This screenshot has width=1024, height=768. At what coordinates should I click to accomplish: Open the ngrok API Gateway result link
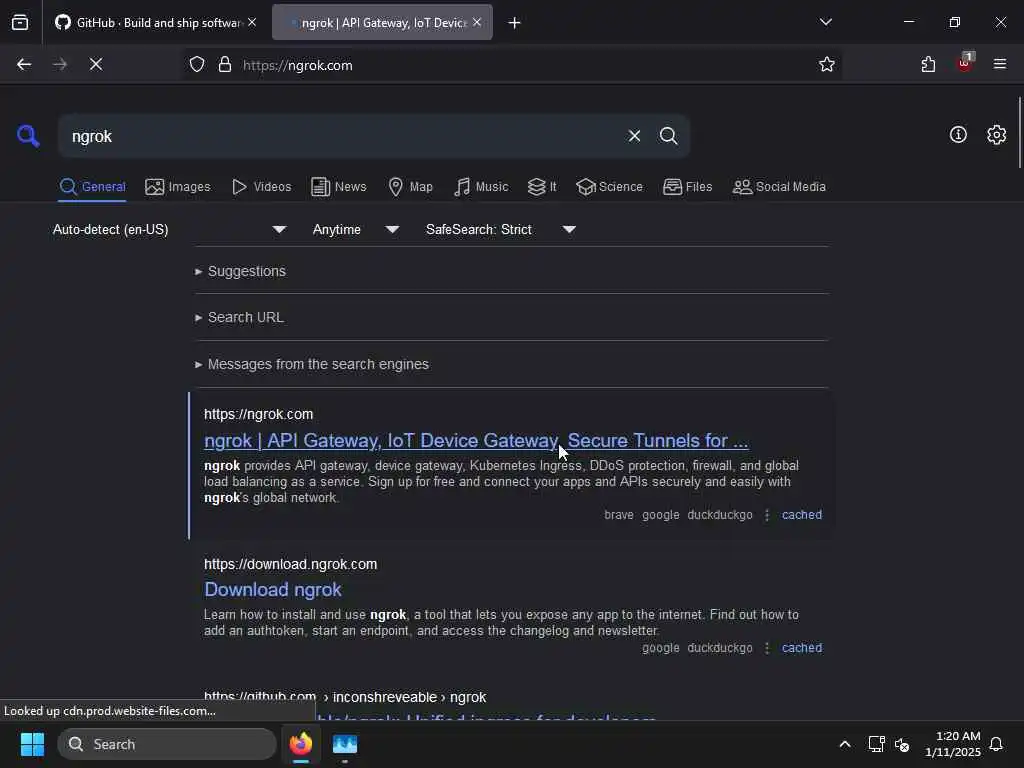pos(476,441)
